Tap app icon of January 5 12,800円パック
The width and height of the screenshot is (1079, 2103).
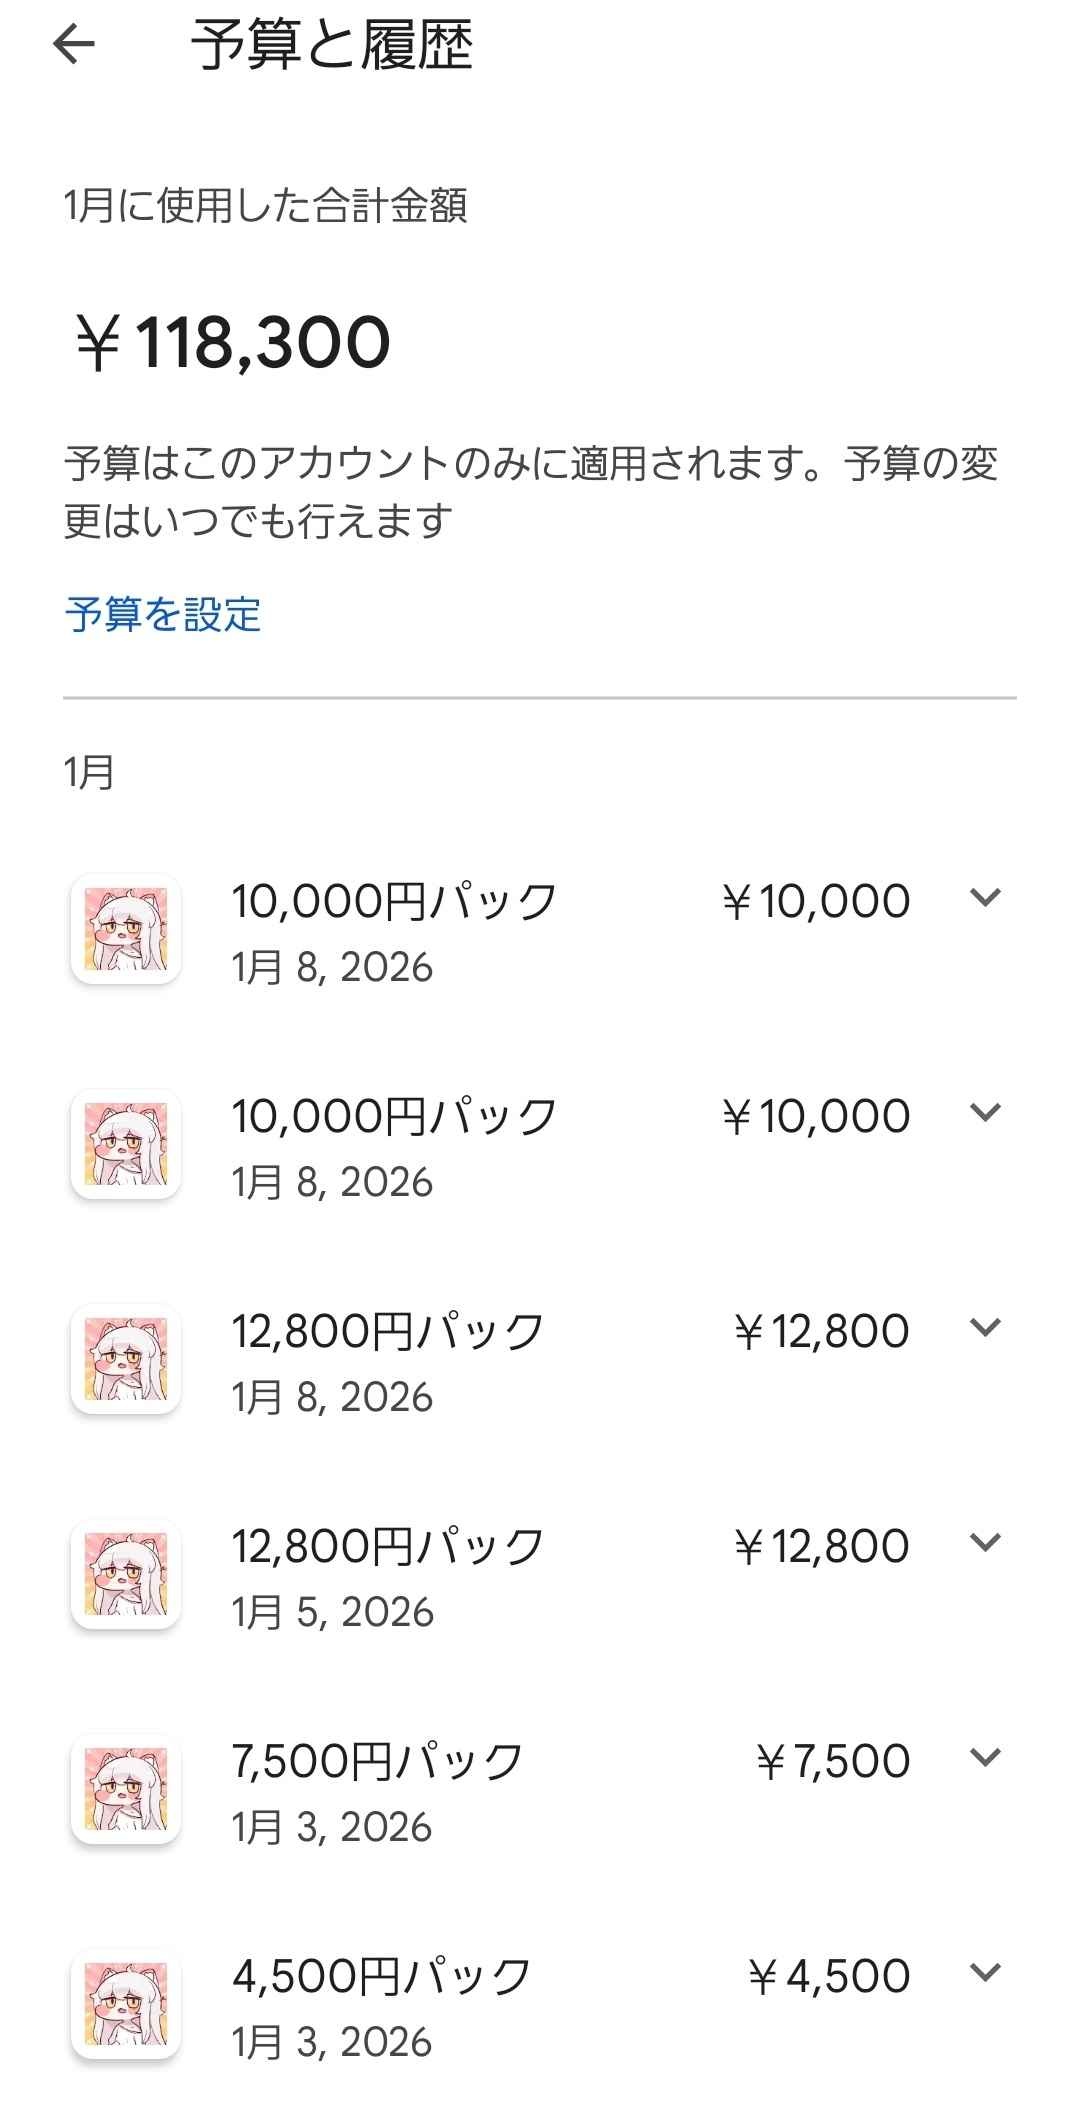(126, 1574)
